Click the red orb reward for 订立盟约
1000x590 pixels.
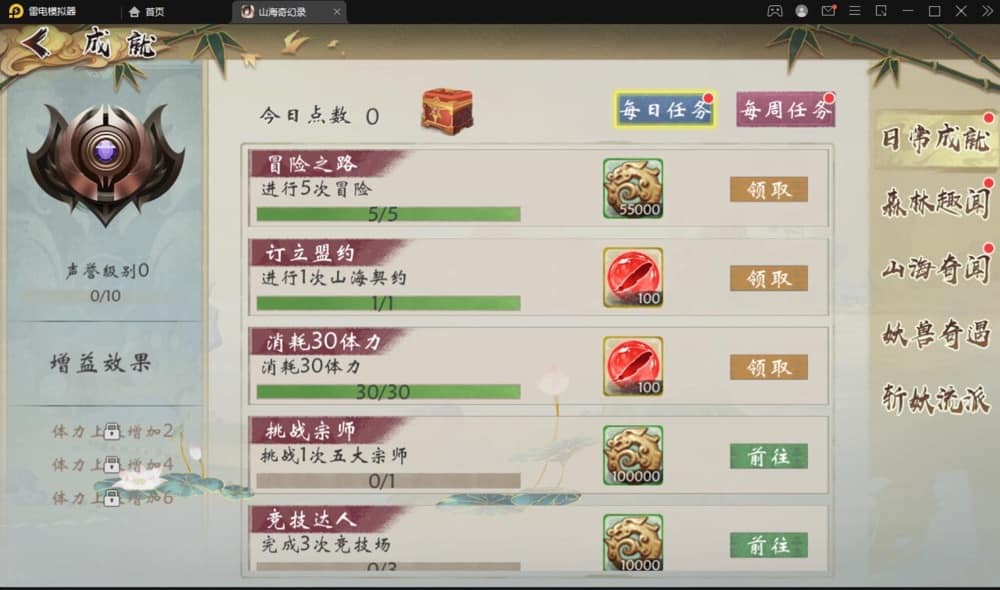633,277
